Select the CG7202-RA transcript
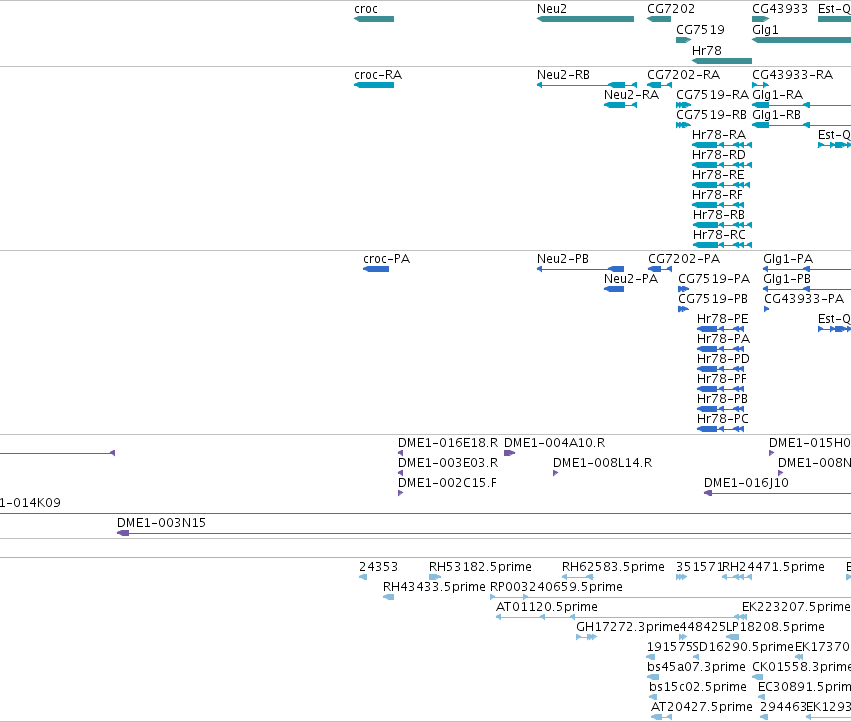Viewport: 851px width, 722px height. (659, 85)
